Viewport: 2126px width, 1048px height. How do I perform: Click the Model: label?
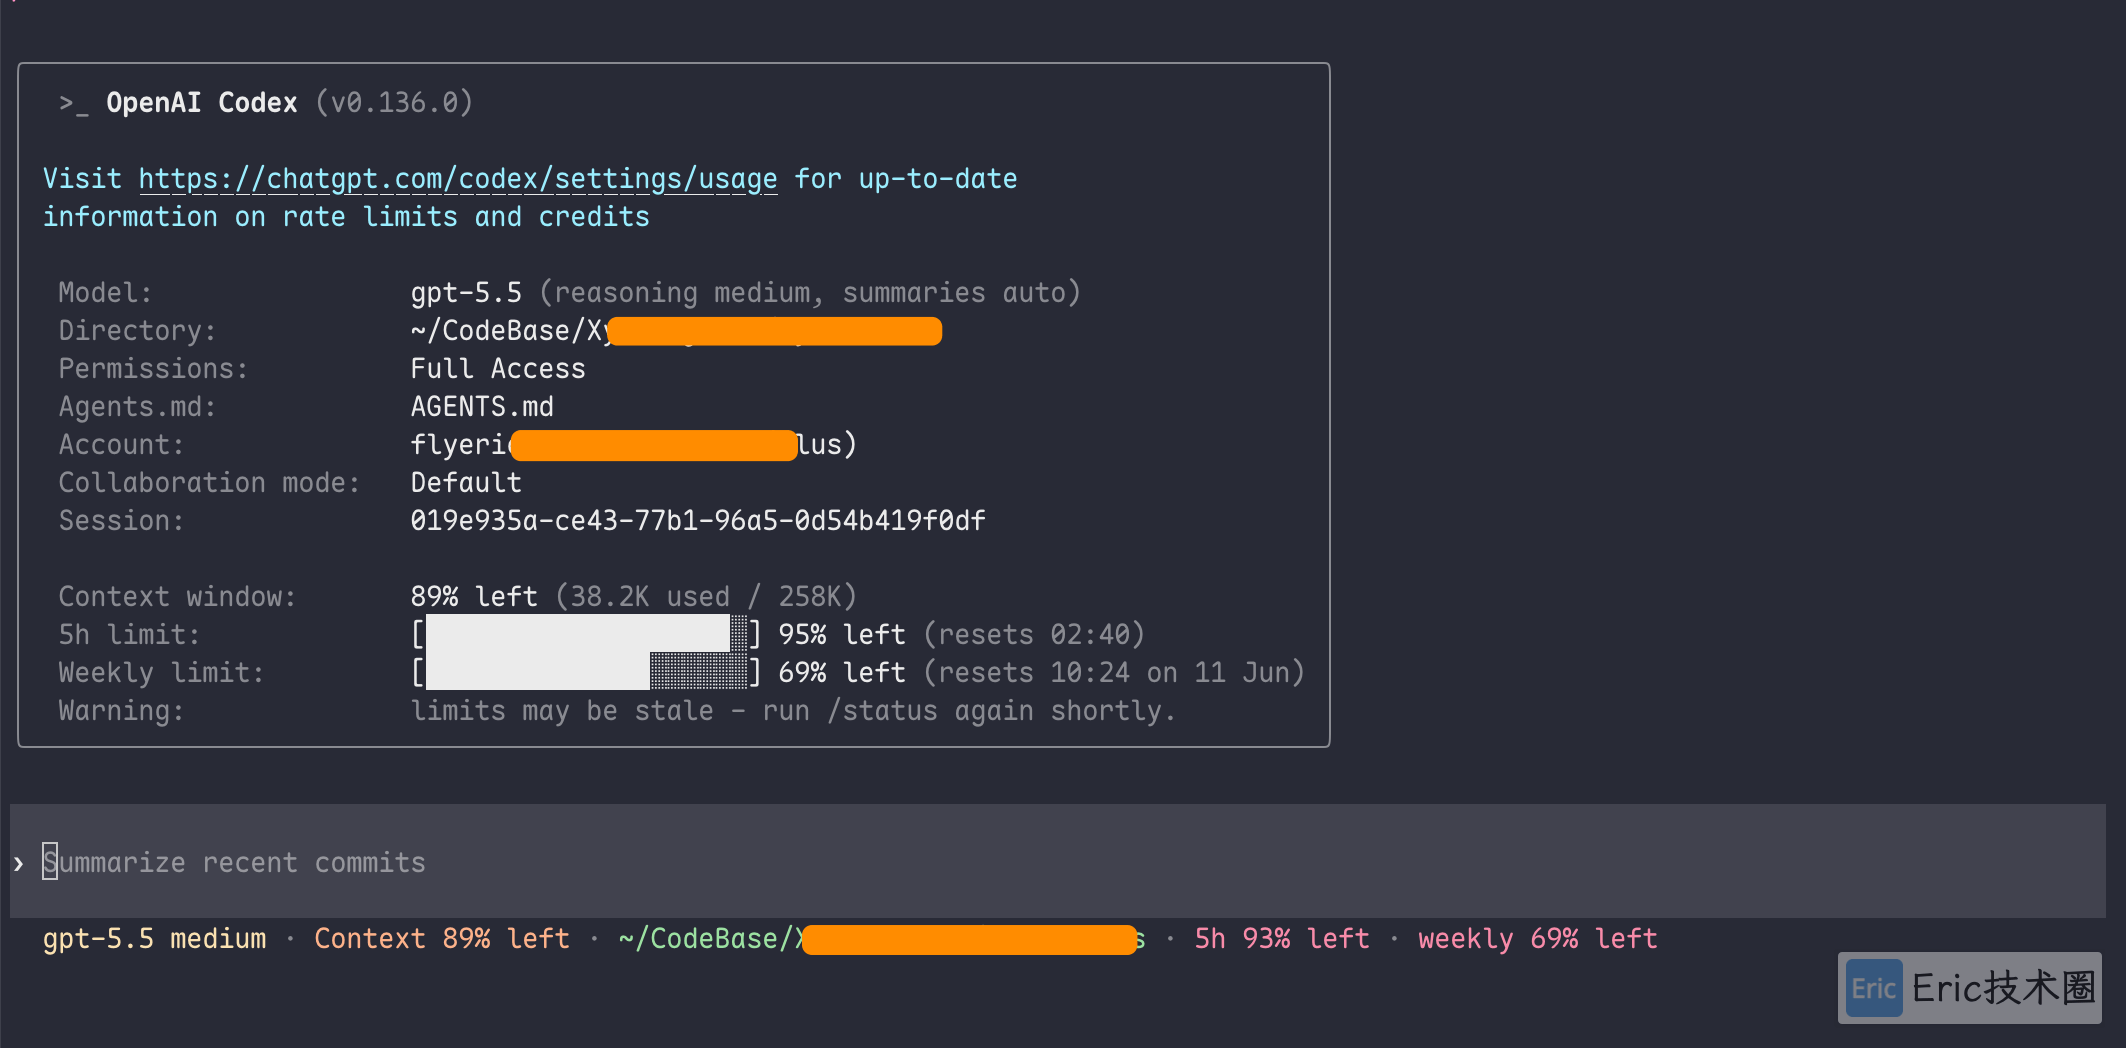106,293
